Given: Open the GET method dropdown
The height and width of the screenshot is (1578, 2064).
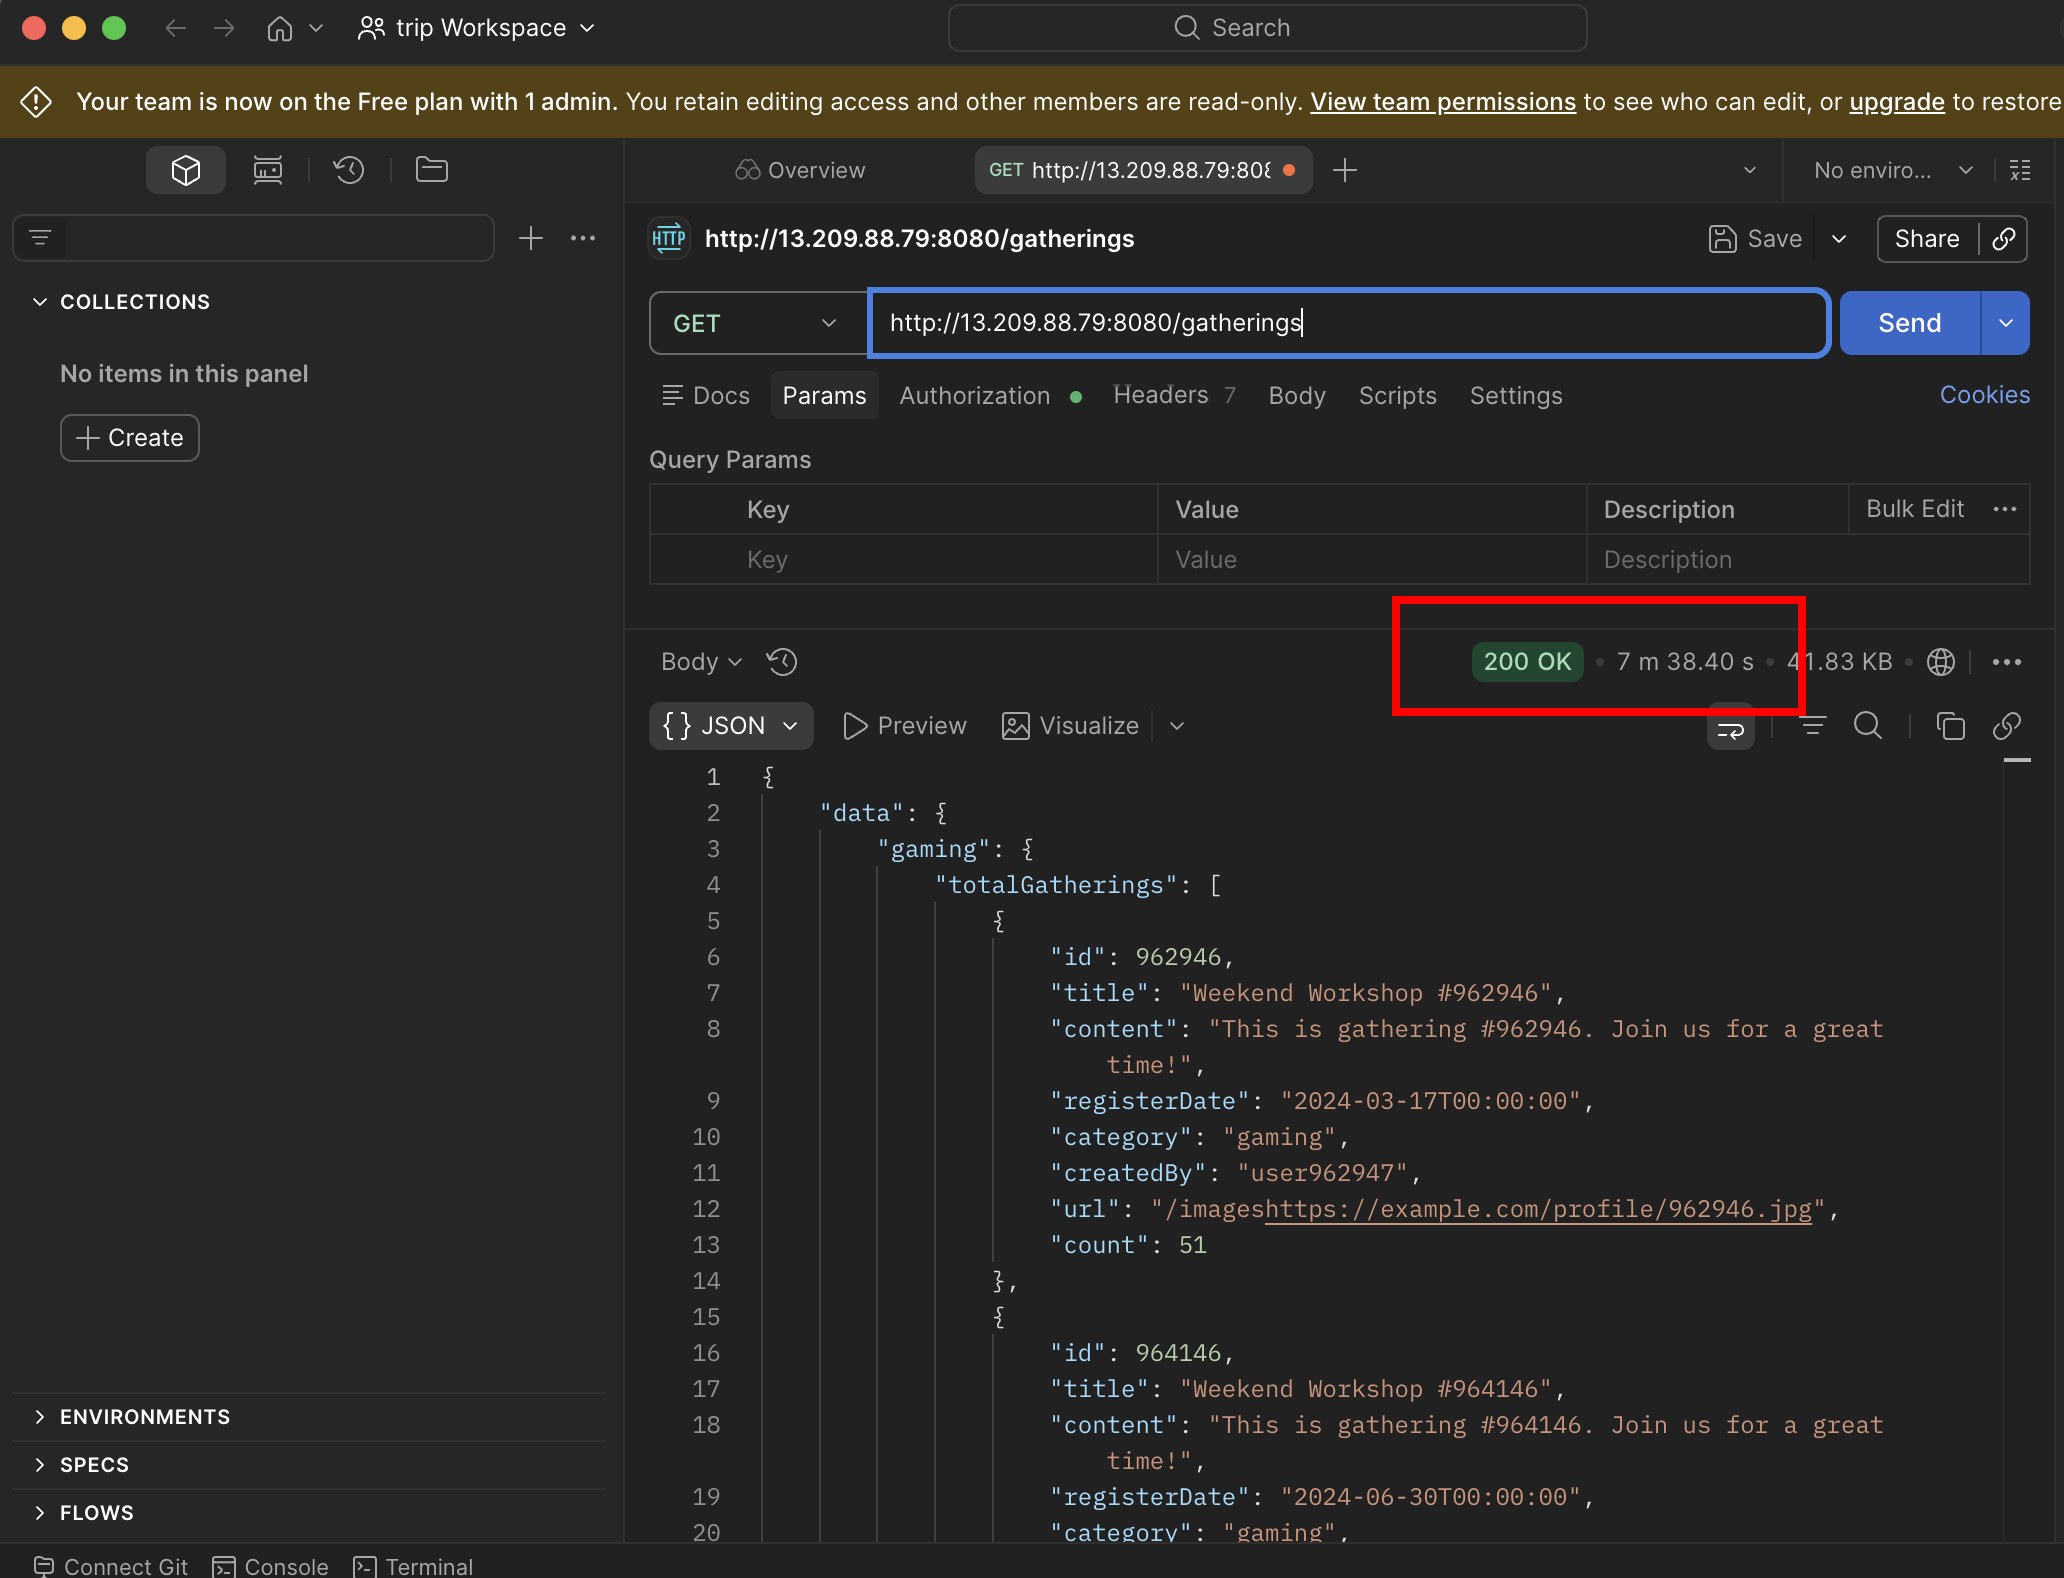Looking at the screenshot, I should point(758,323).
